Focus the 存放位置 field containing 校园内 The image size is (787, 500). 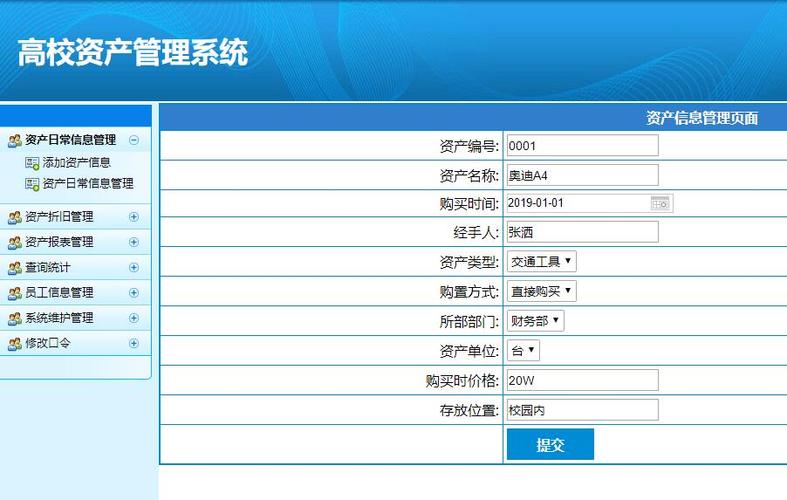point(583,410)
